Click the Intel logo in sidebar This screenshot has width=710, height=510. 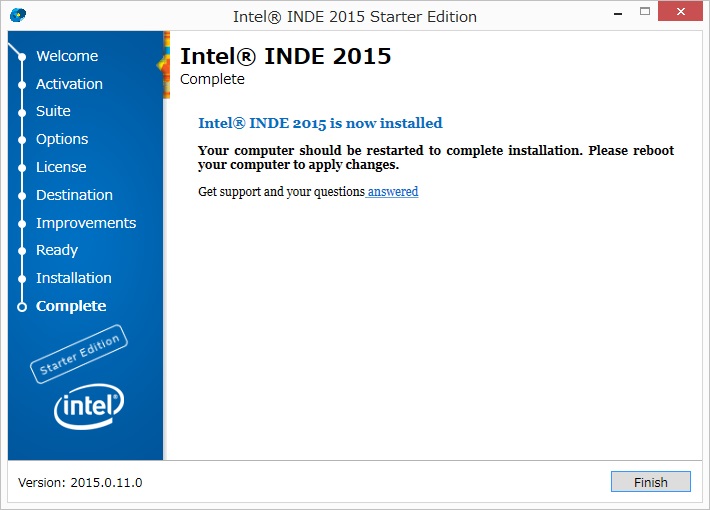pos(89,406)
